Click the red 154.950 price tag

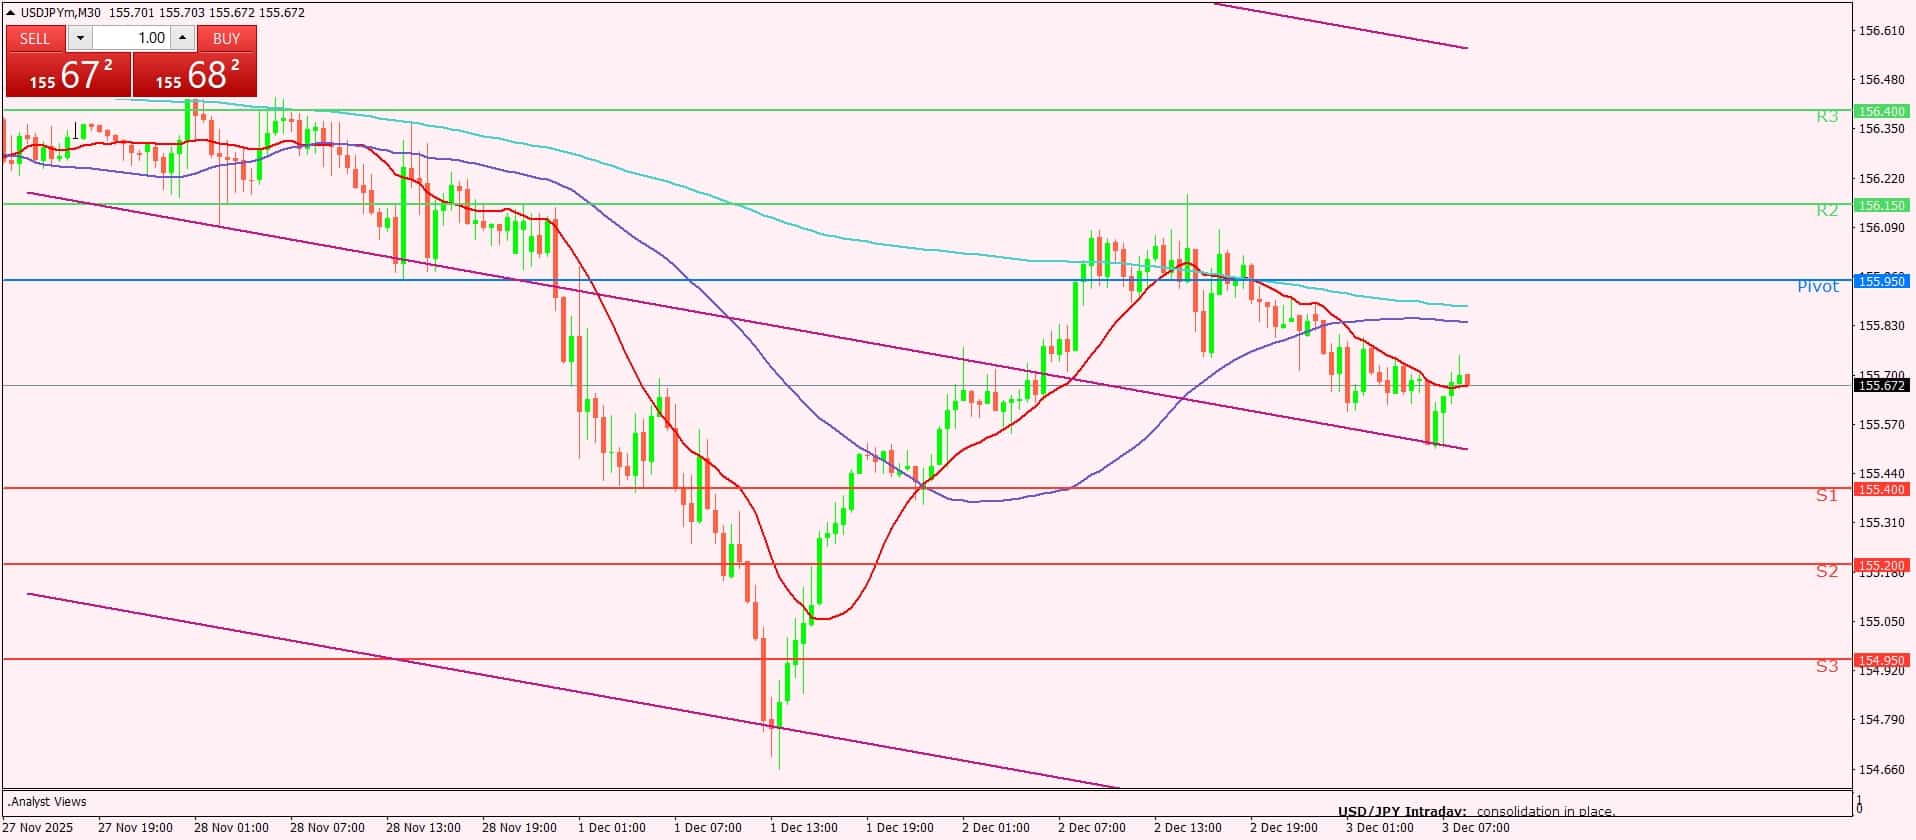coord(1881,660)
